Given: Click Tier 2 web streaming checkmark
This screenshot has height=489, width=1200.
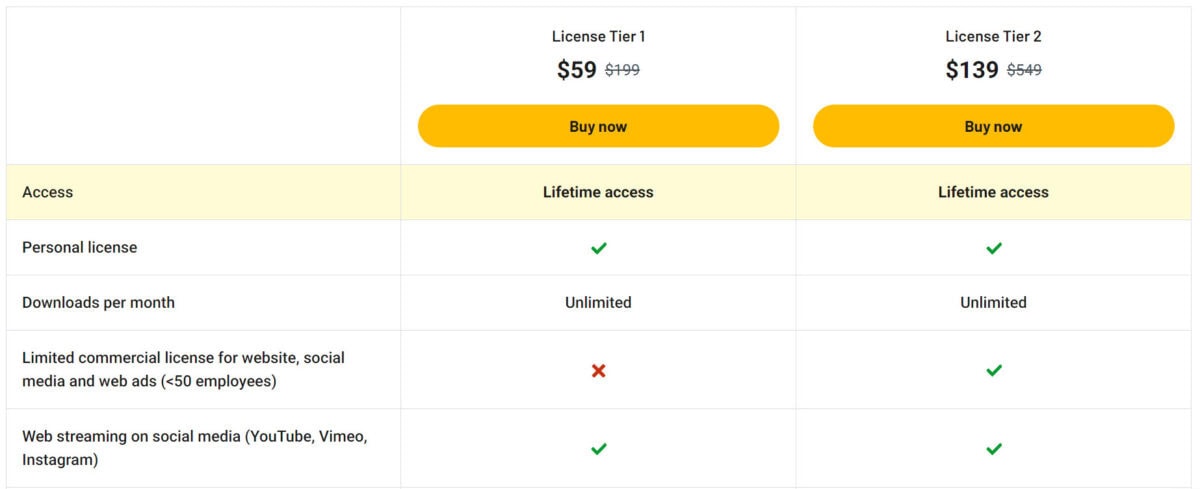Looking at the screenshot, I should coord(993,449).
